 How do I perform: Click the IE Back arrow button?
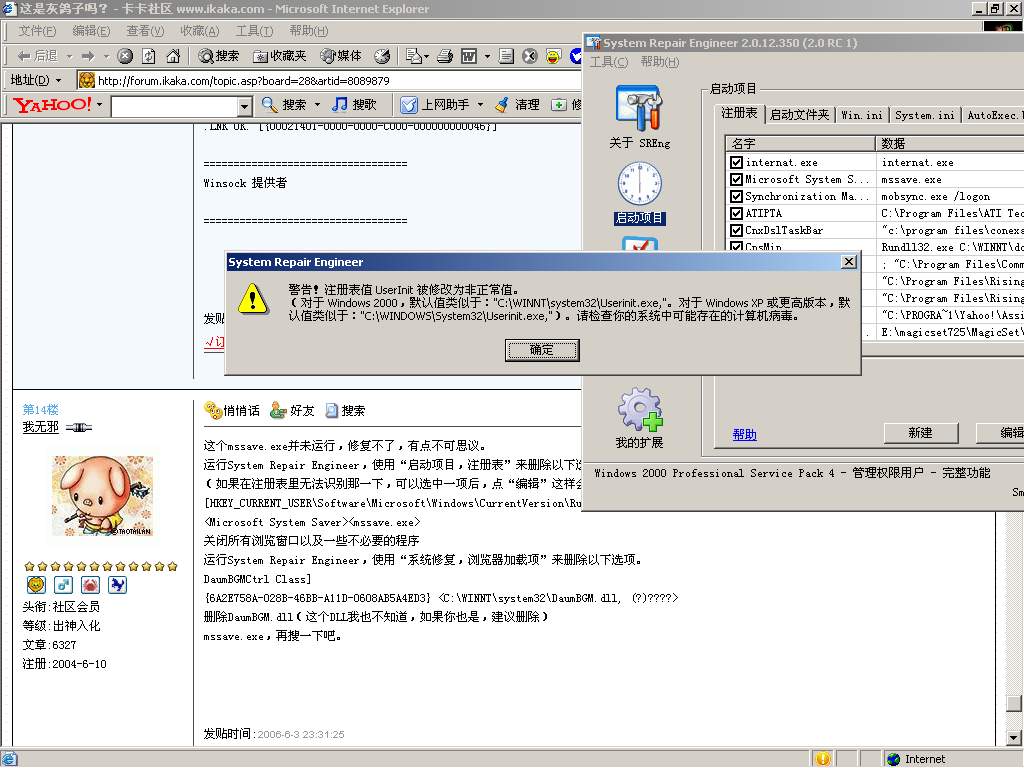click(x=37, y=56)
